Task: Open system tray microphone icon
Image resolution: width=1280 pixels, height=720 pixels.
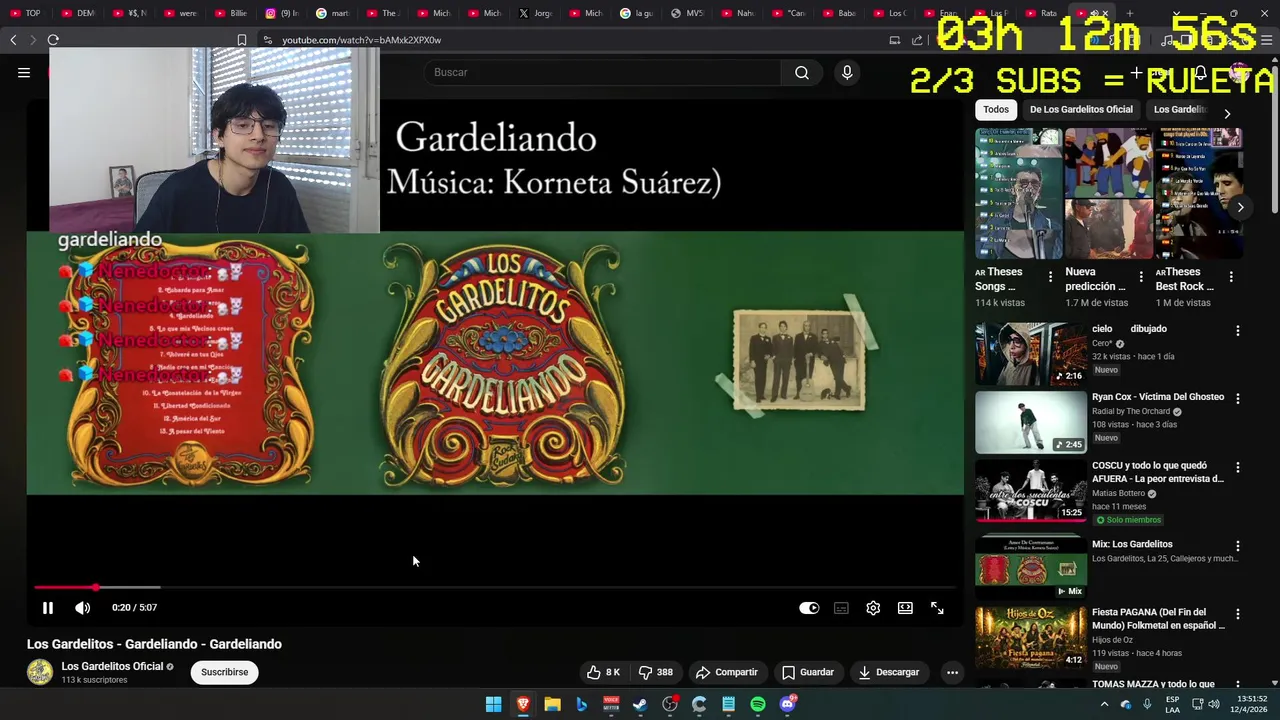Action: (1147, 705)
